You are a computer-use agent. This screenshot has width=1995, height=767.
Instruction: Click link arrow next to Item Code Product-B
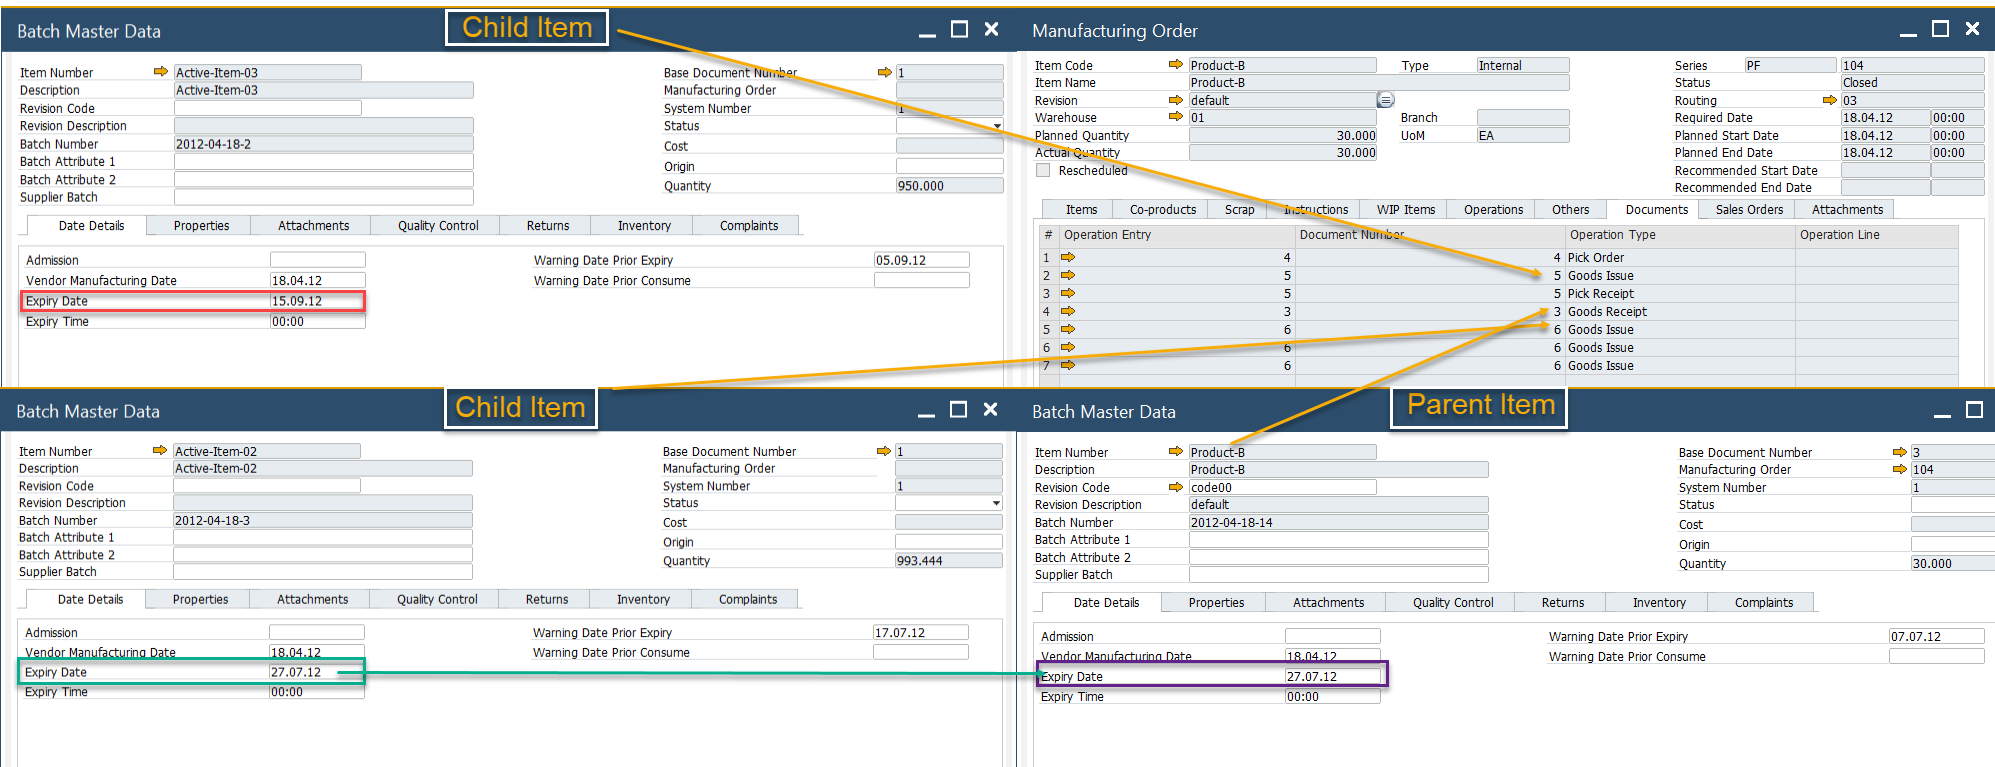tap(1175, 65)
